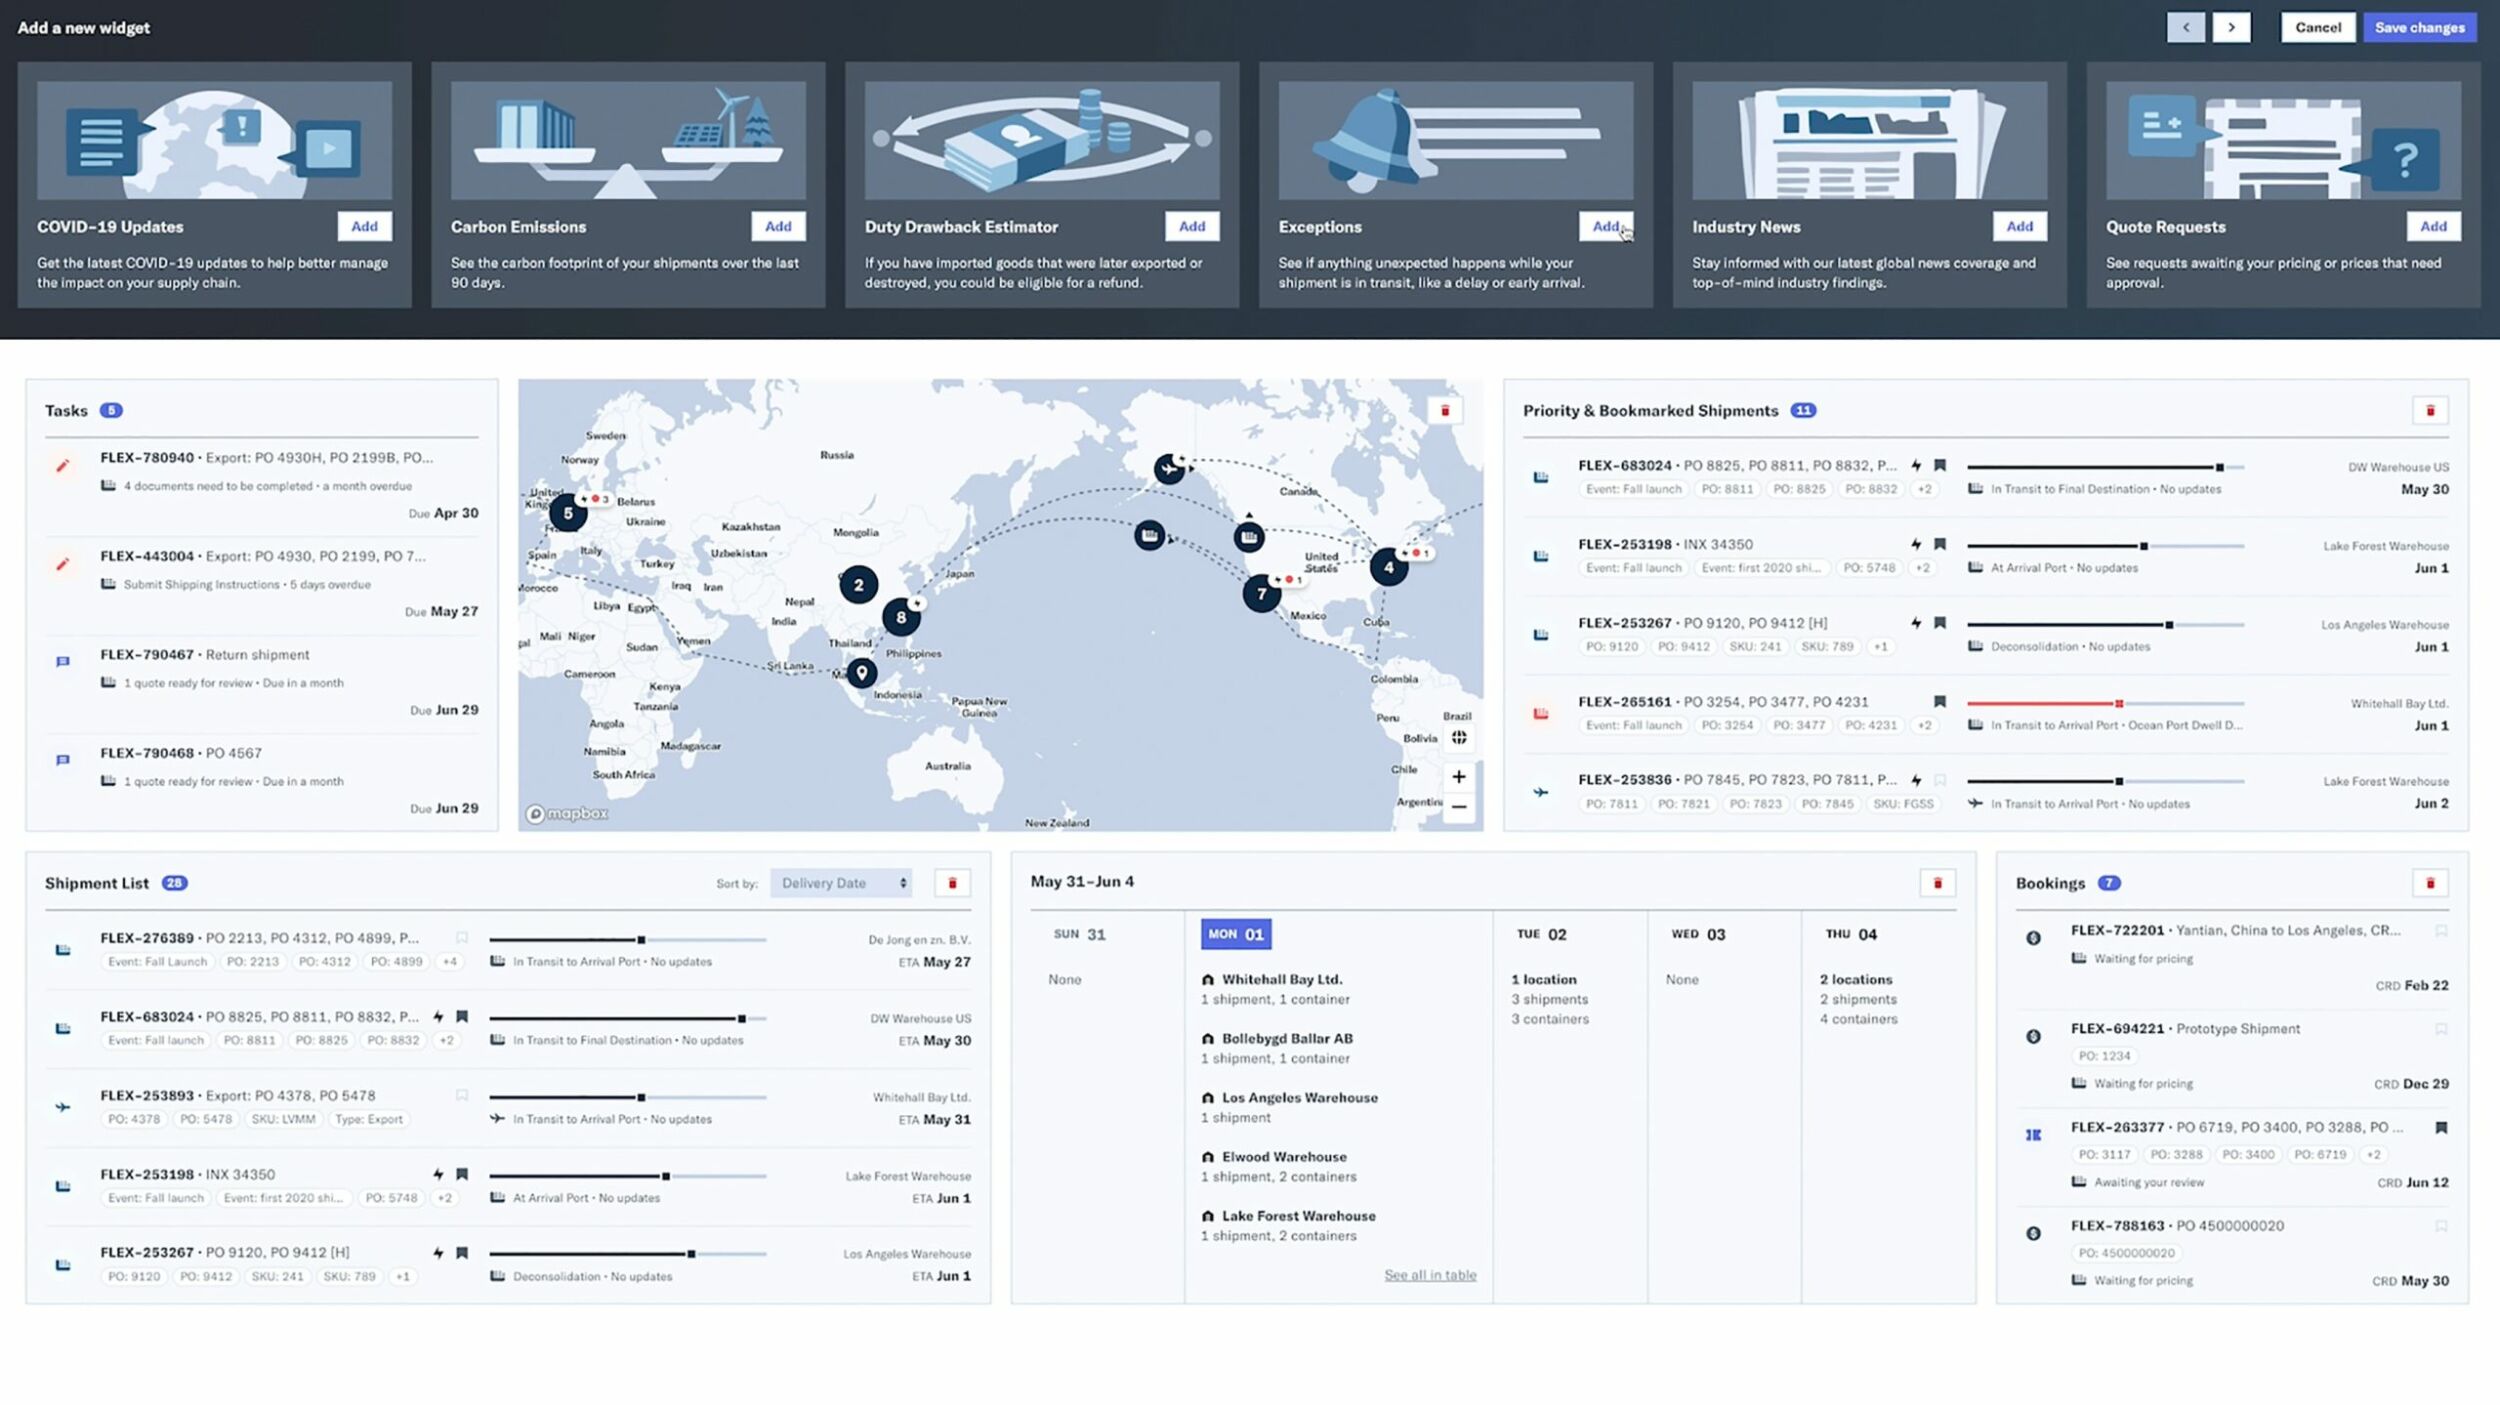The width and height of the screenshot is (2500, 1405).
Task: Click the FLEX-683024 progress bar in the Shipment List
Action: (x=627, y=1018)
